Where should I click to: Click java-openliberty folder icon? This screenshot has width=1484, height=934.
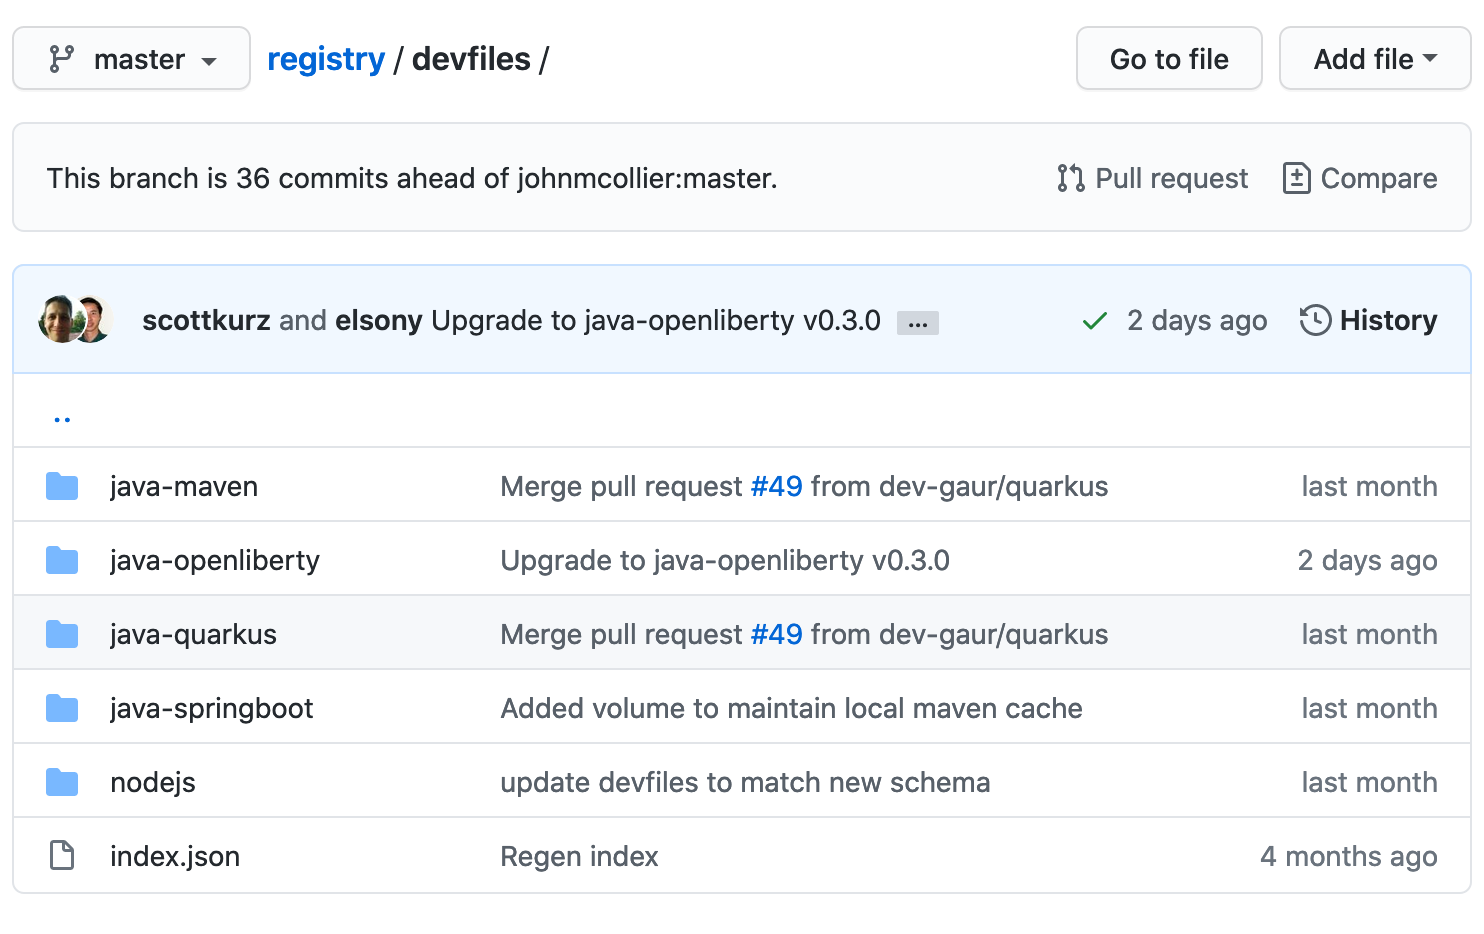coord(62,560)
